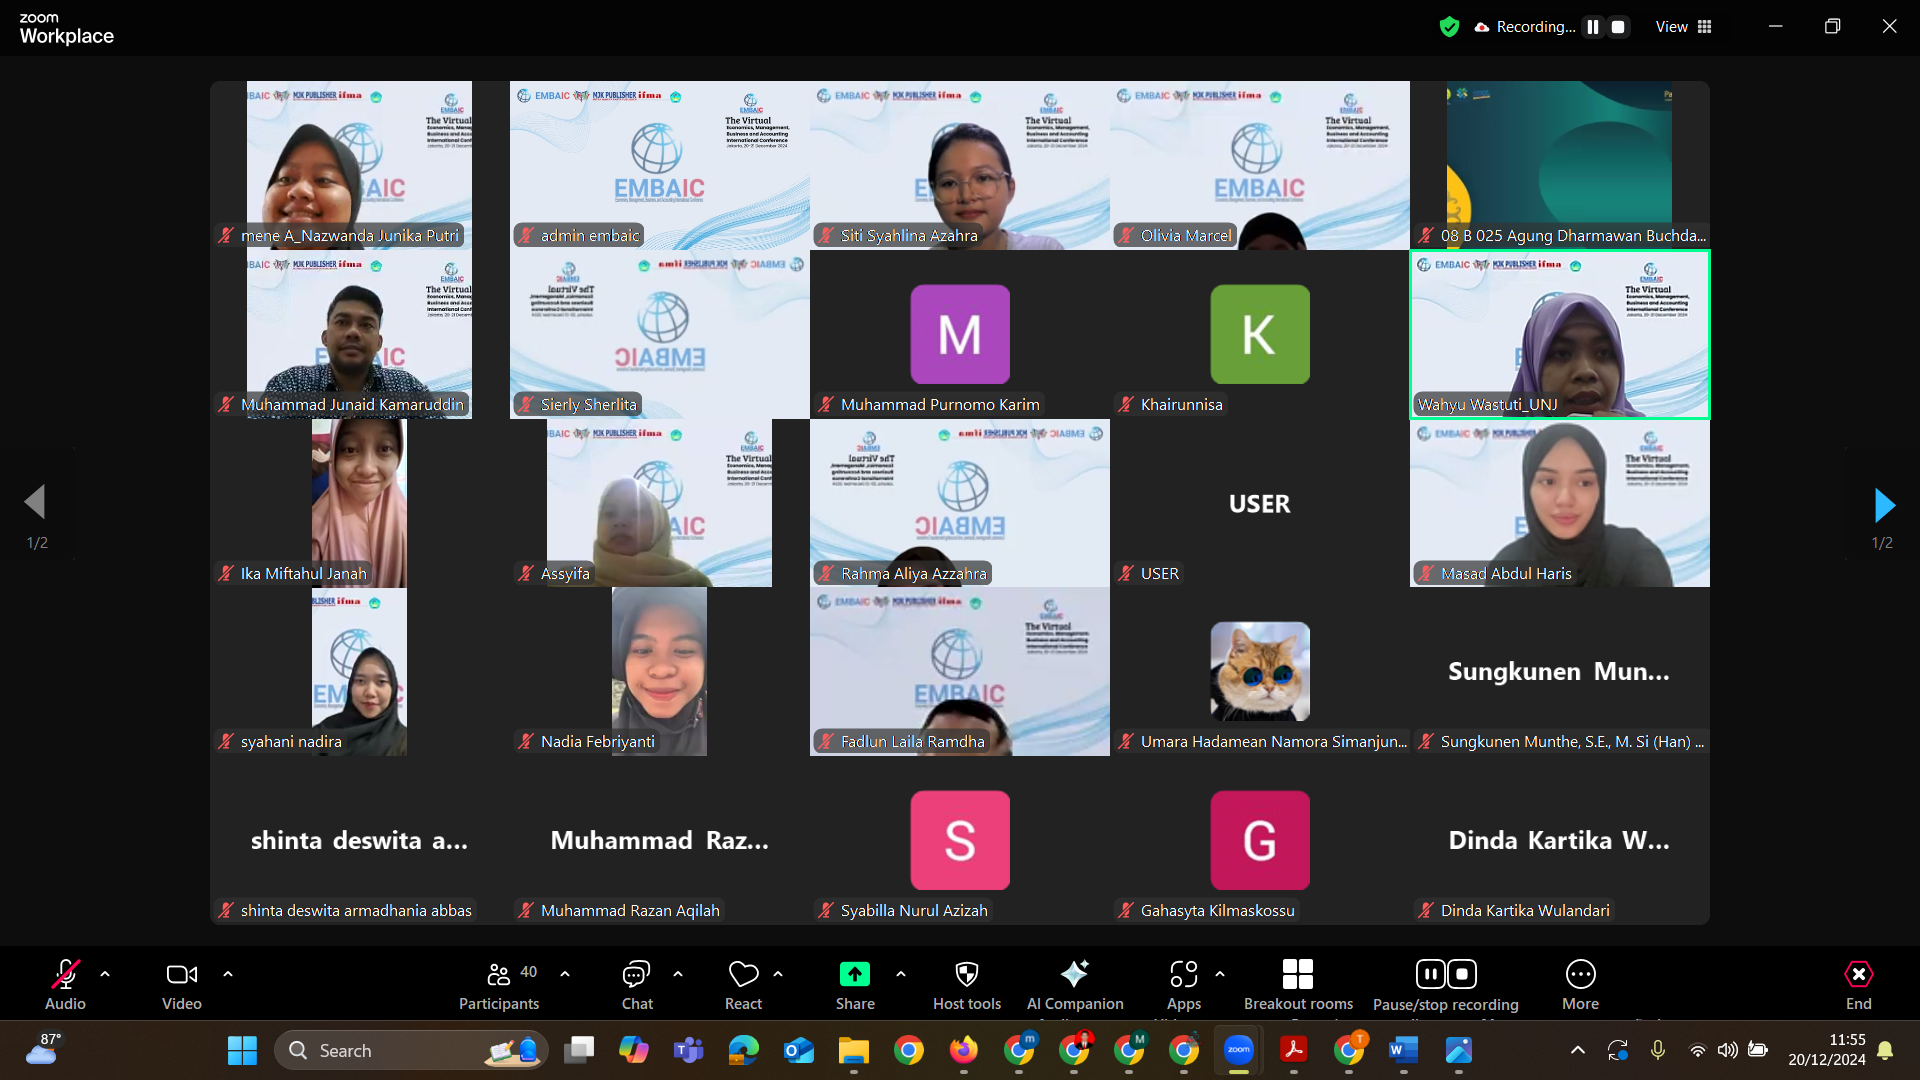Click the green Share screen button
1920x1080 pixels.
[x=855, y=975]
